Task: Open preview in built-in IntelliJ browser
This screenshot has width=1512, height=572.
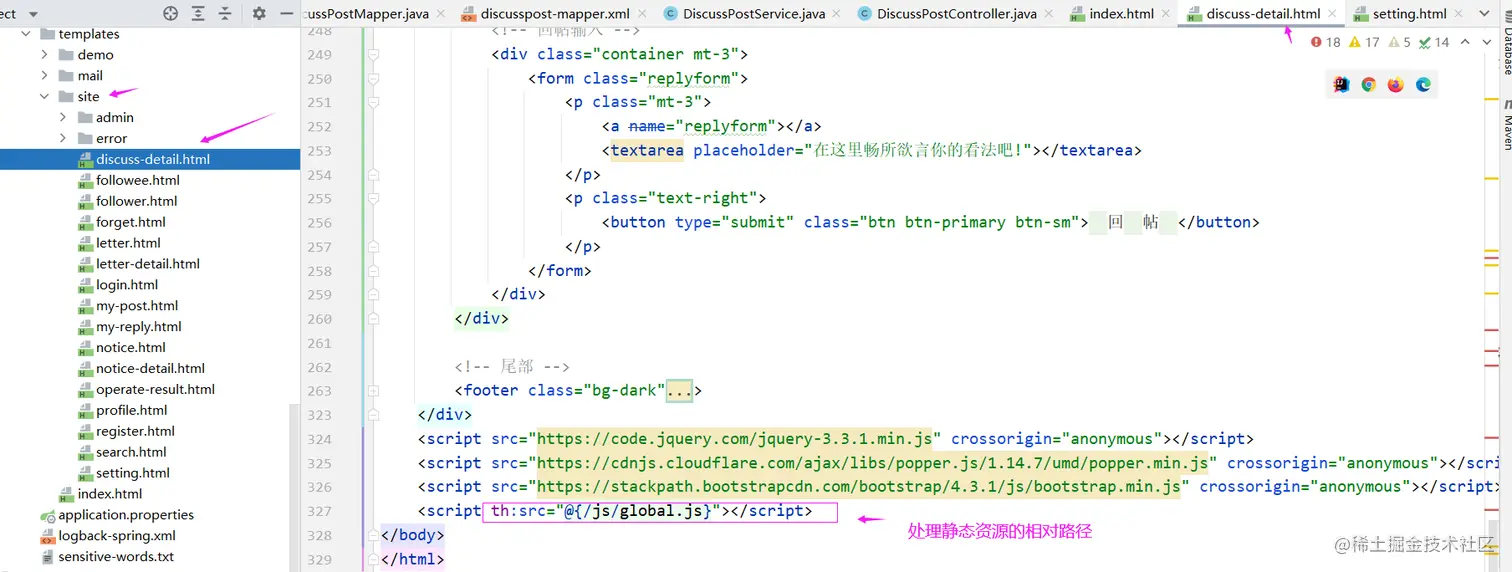Action: tap(1341, 85)
